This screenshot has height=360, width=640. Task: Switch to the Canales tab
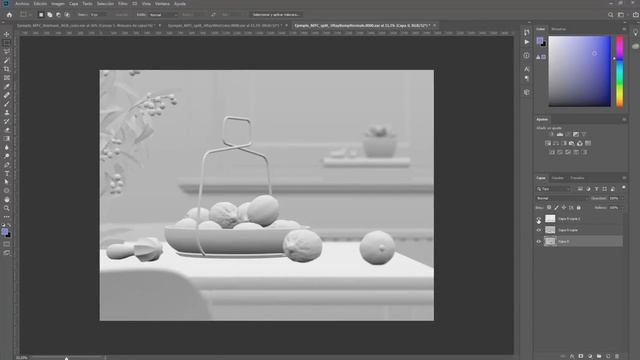pos(558,178)
